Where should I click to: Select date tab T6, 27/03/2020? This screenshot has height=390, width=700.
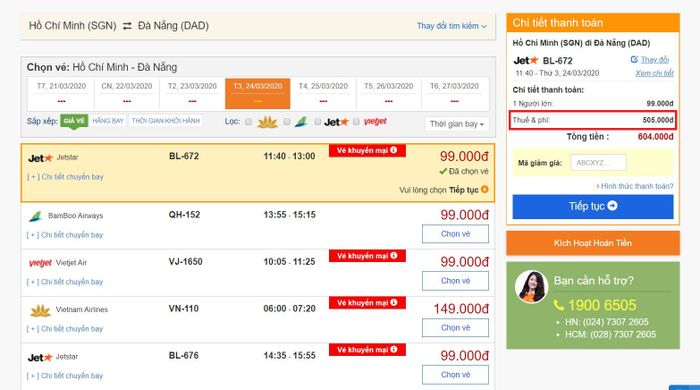(x=454, y=93)
